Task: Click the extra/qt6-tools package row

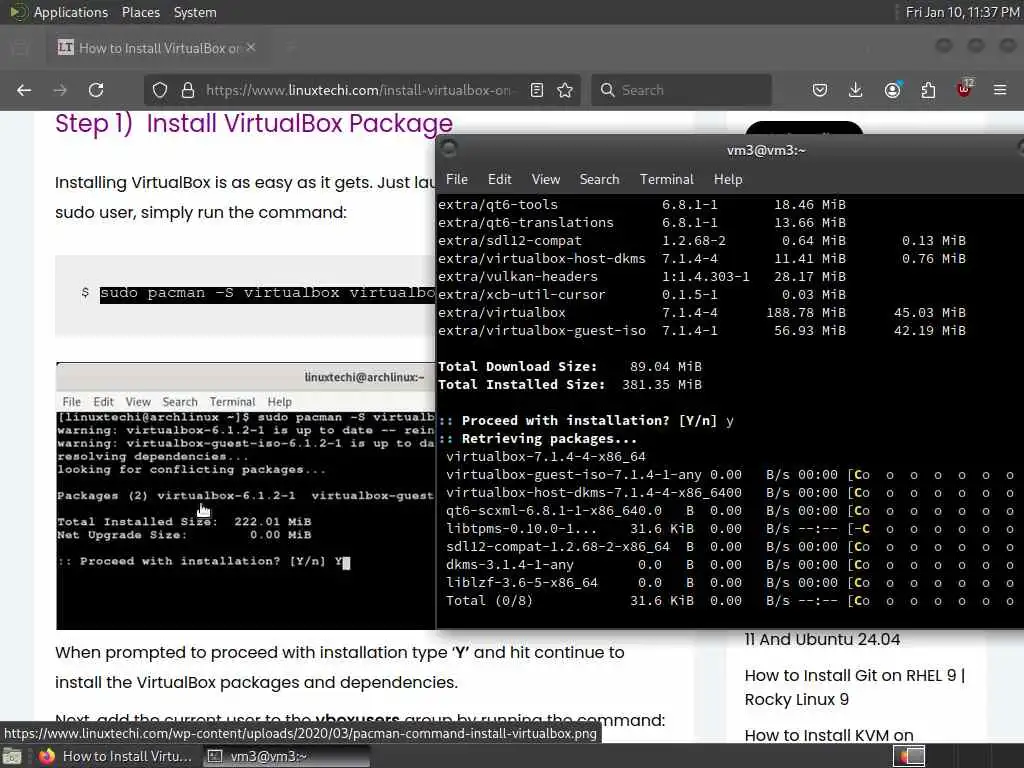Action: 641,204
